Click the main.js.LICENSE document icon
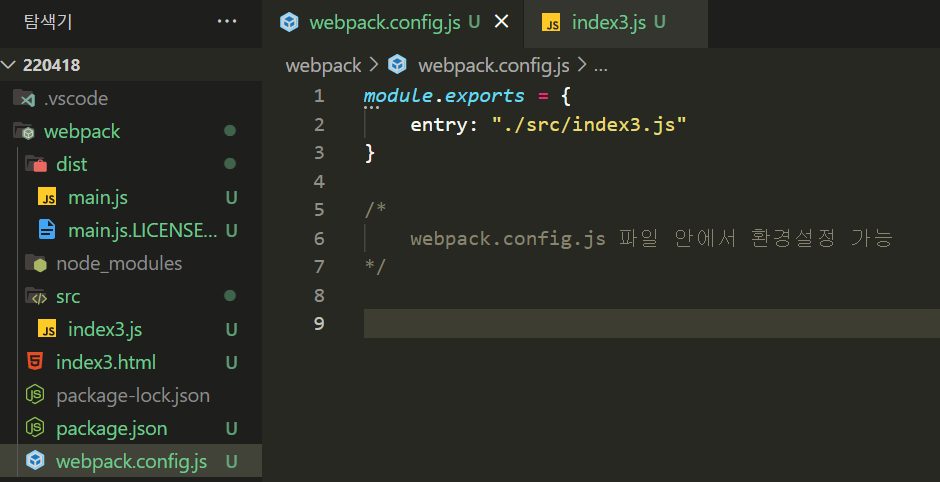This screenshot has width=940, height=482. click(47, 230)
